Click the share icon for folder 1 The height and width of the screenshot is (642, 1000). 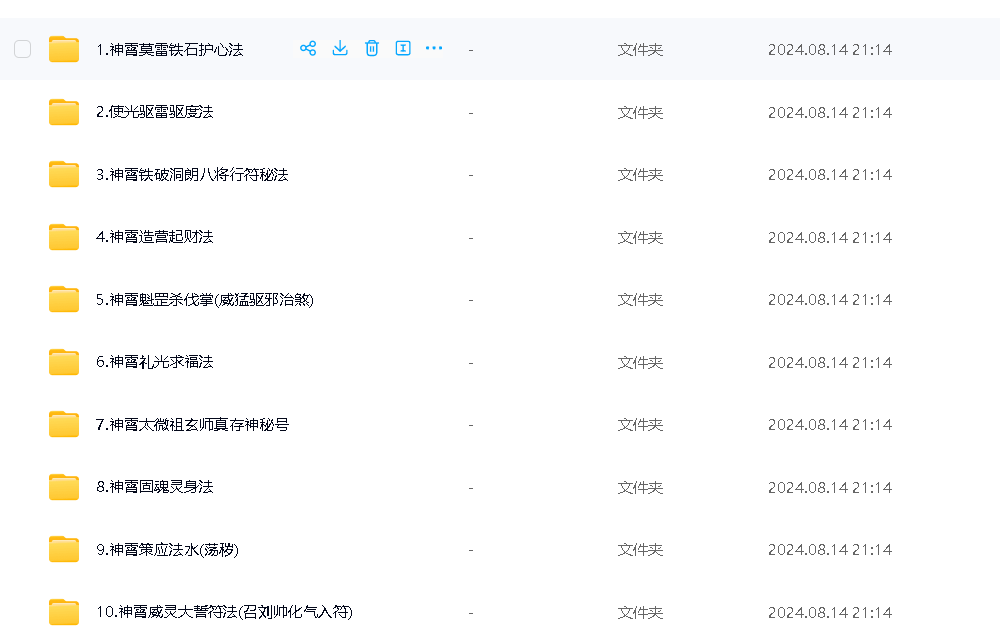click(x=308, y=48)
